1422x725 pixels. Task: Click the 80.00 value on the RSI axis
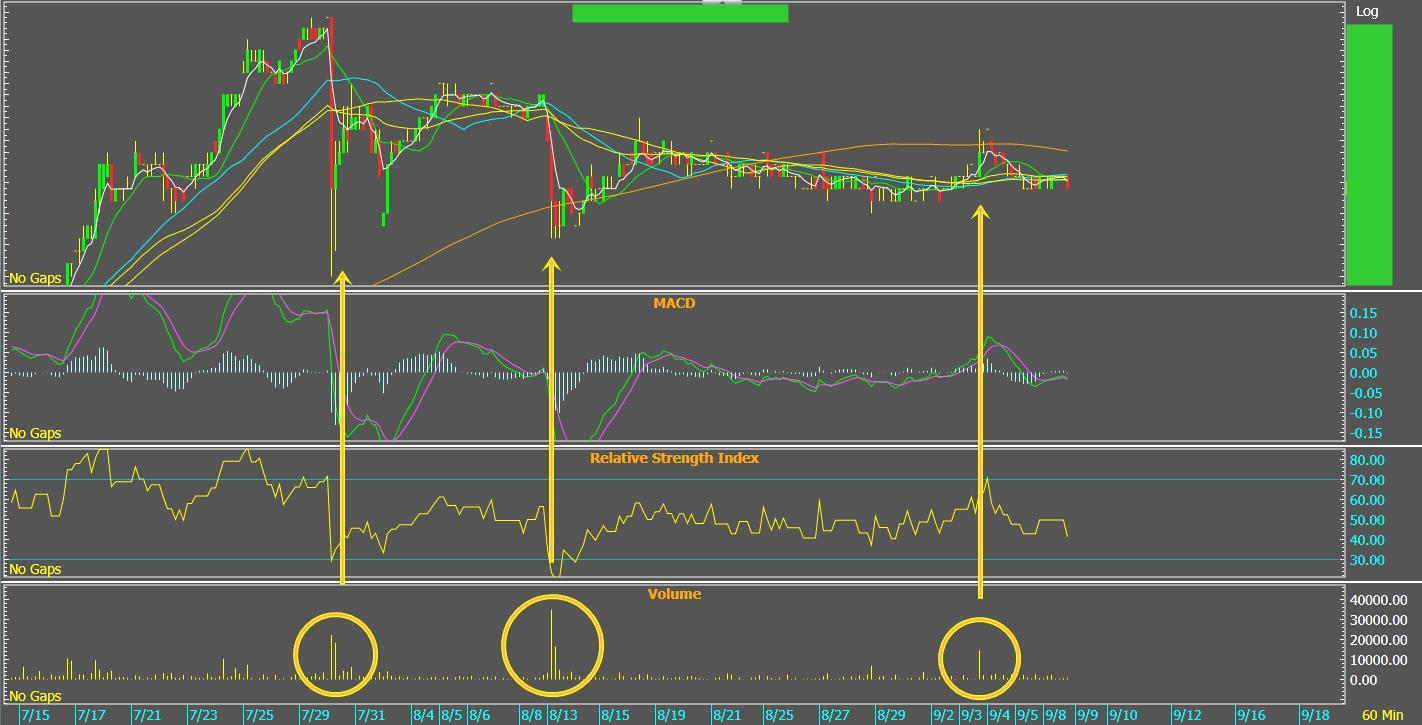(1367, 460)
